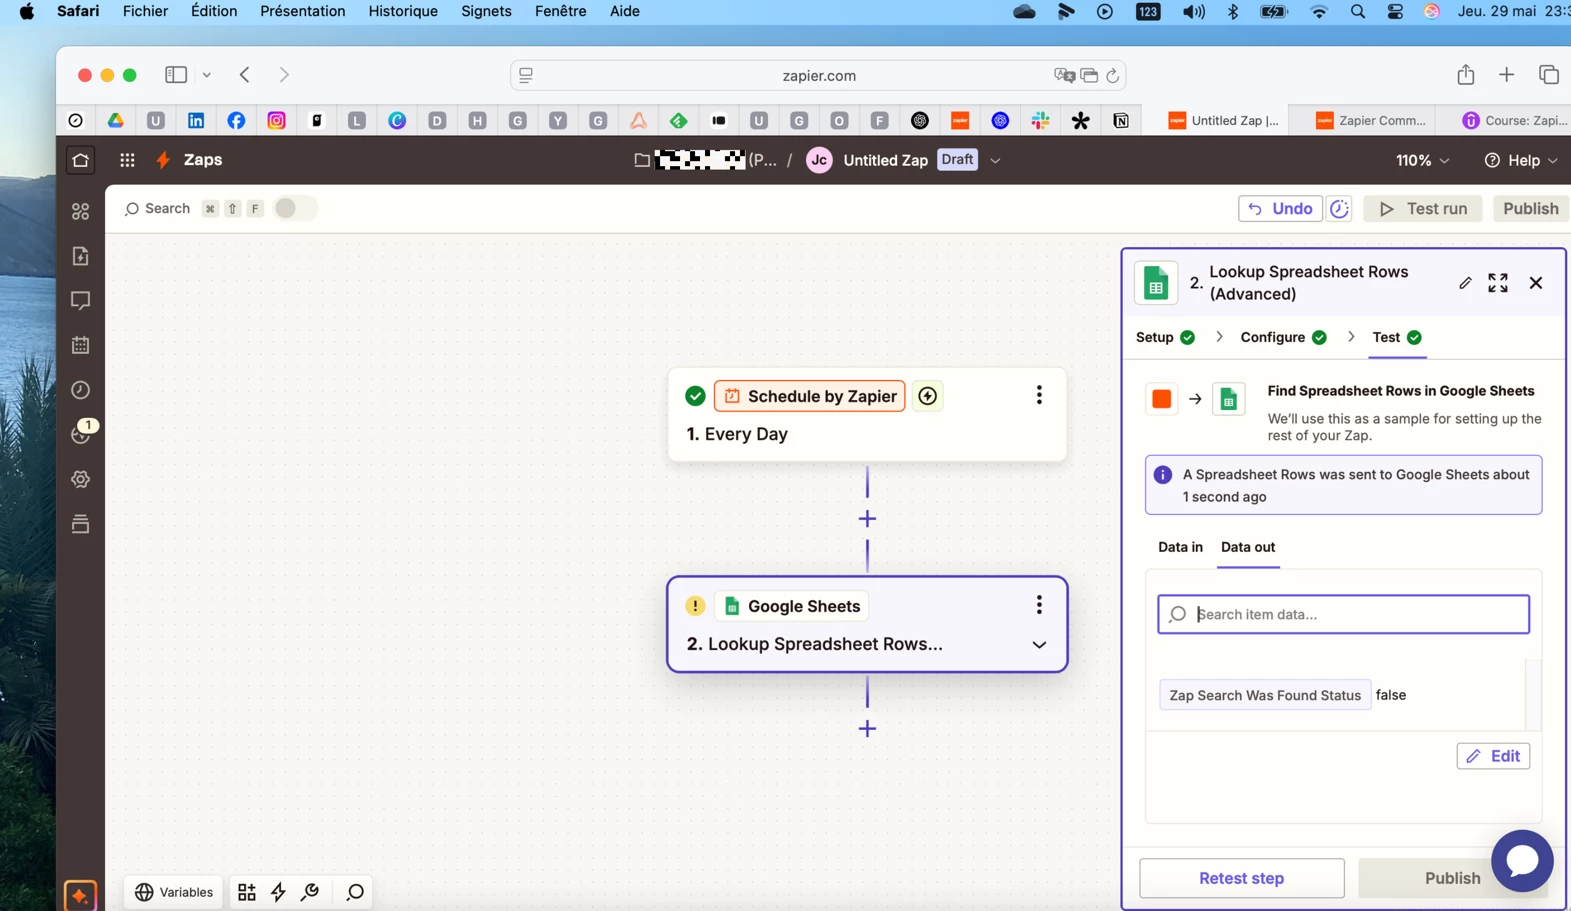Viewport: 1571px width, 911px height.
Task: Open the 110% zoom dropdown
Action: [1422, 160]
